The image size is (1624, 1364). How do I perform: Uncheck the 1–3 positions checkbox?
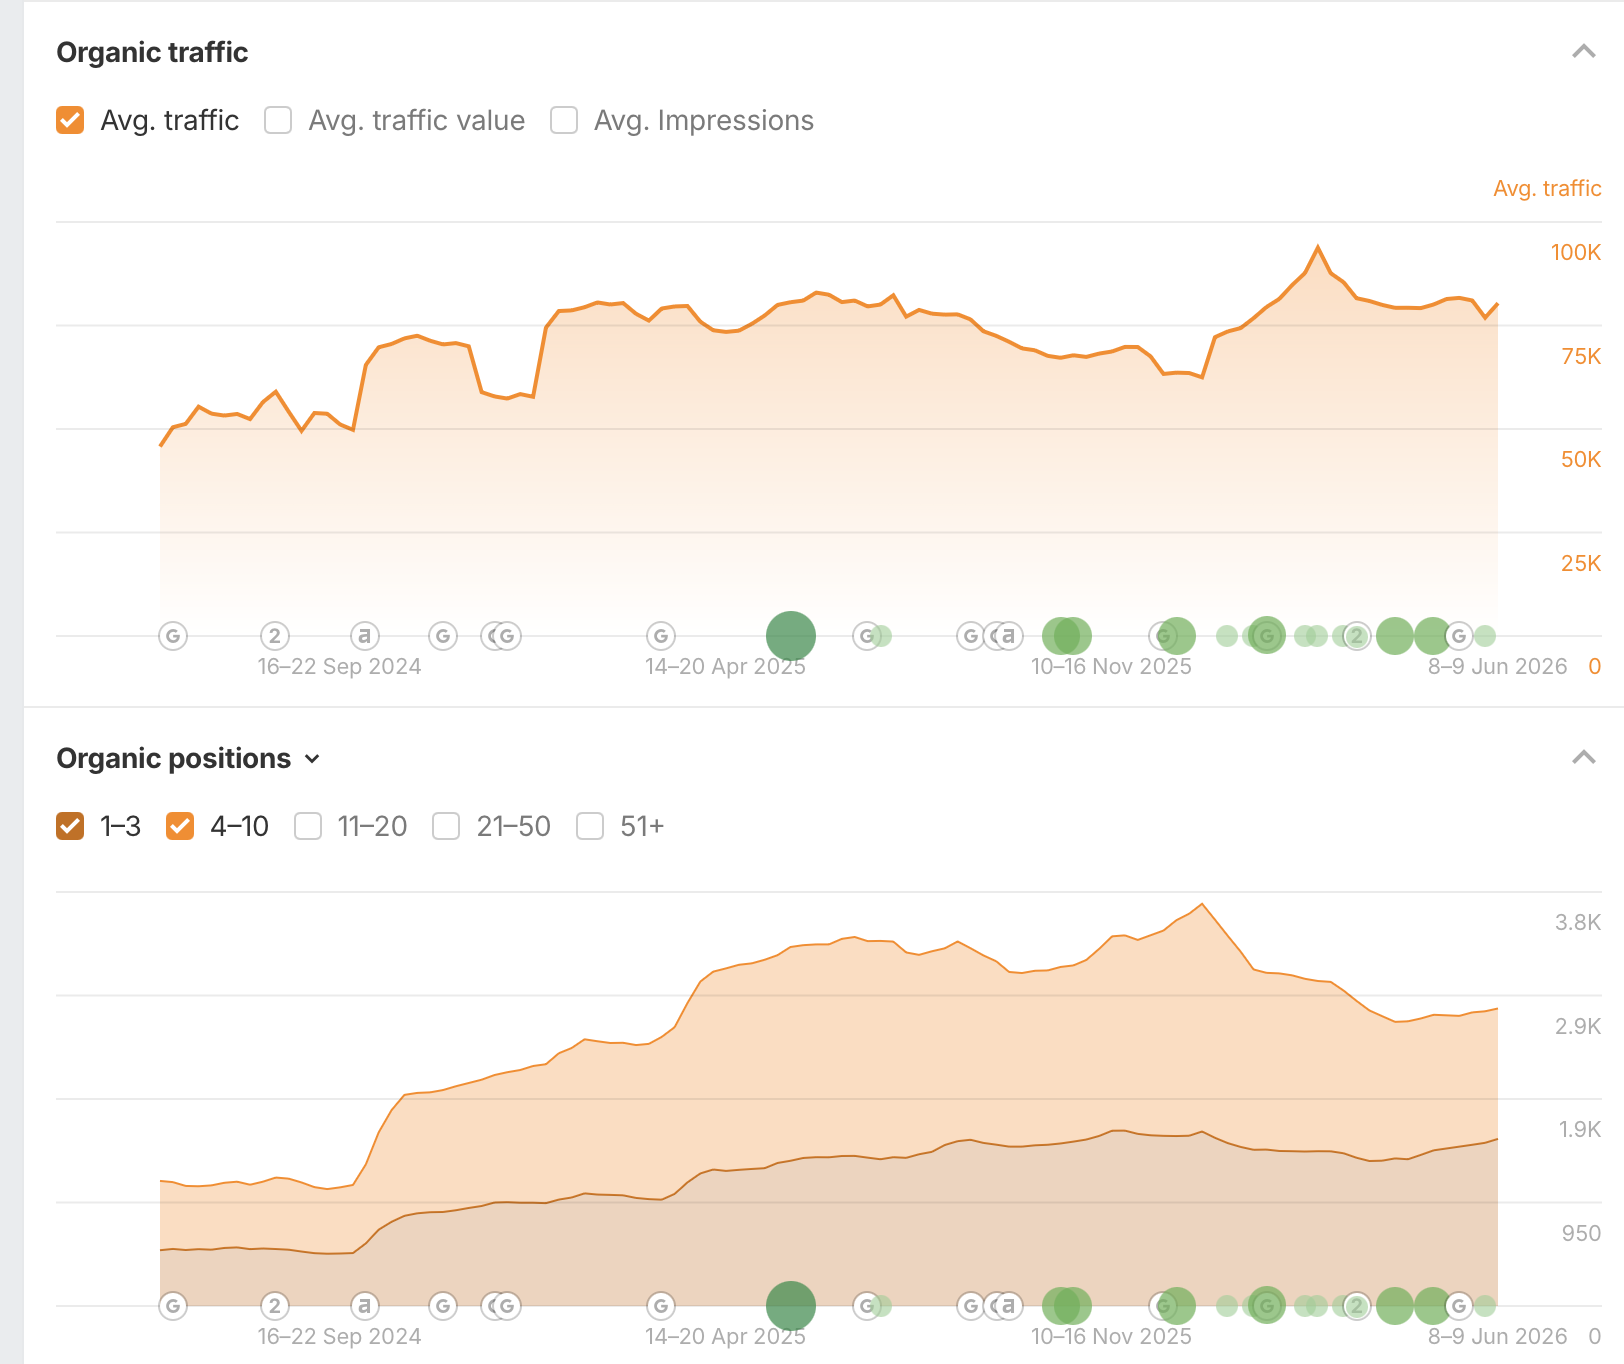pos(70,826)
